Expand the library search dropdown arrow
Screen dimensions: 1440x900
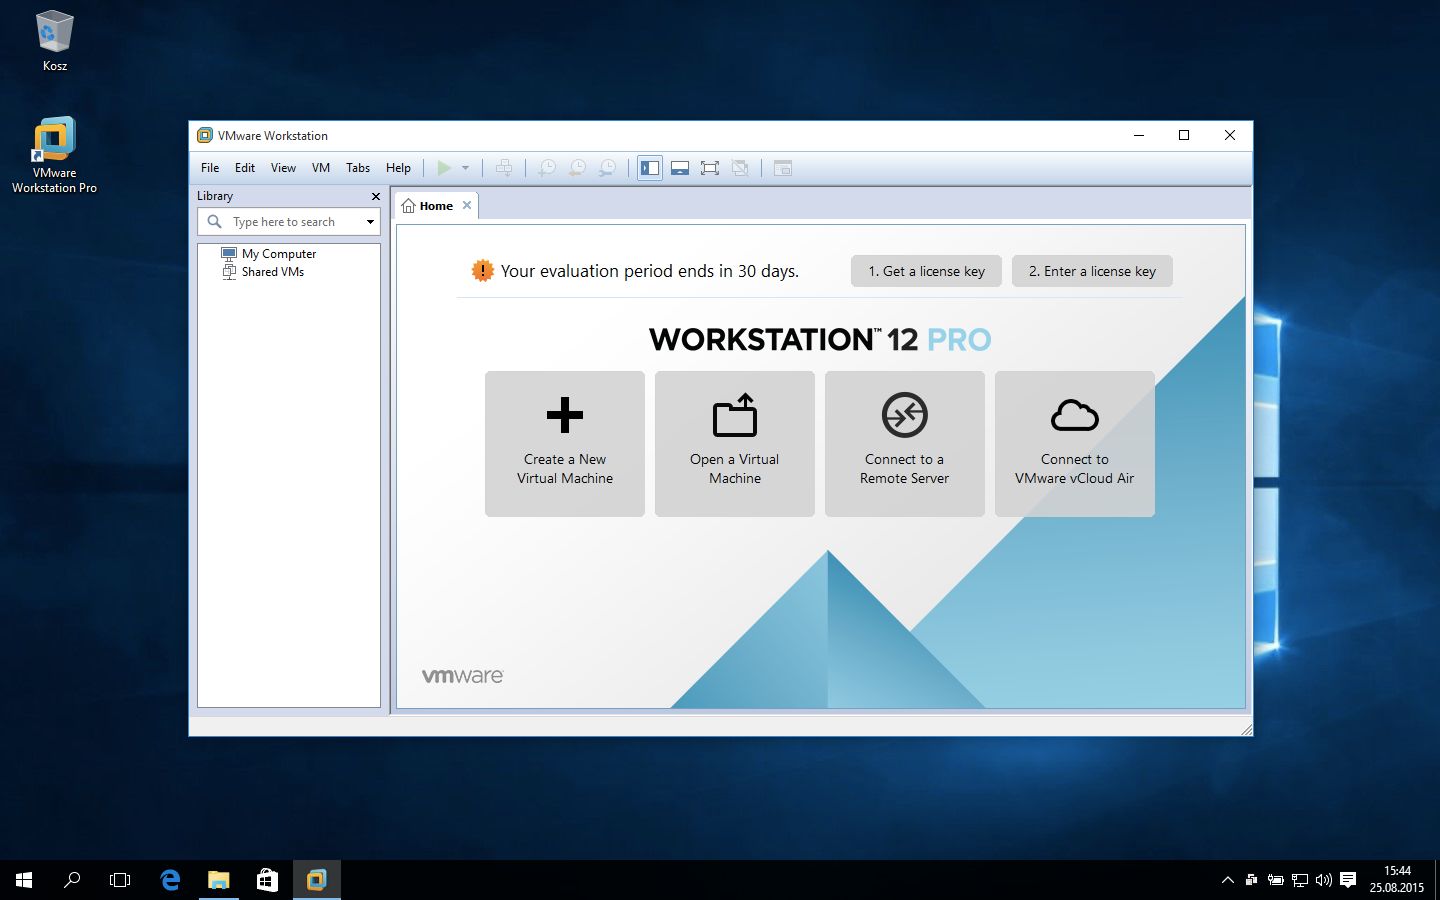(370, 222)
